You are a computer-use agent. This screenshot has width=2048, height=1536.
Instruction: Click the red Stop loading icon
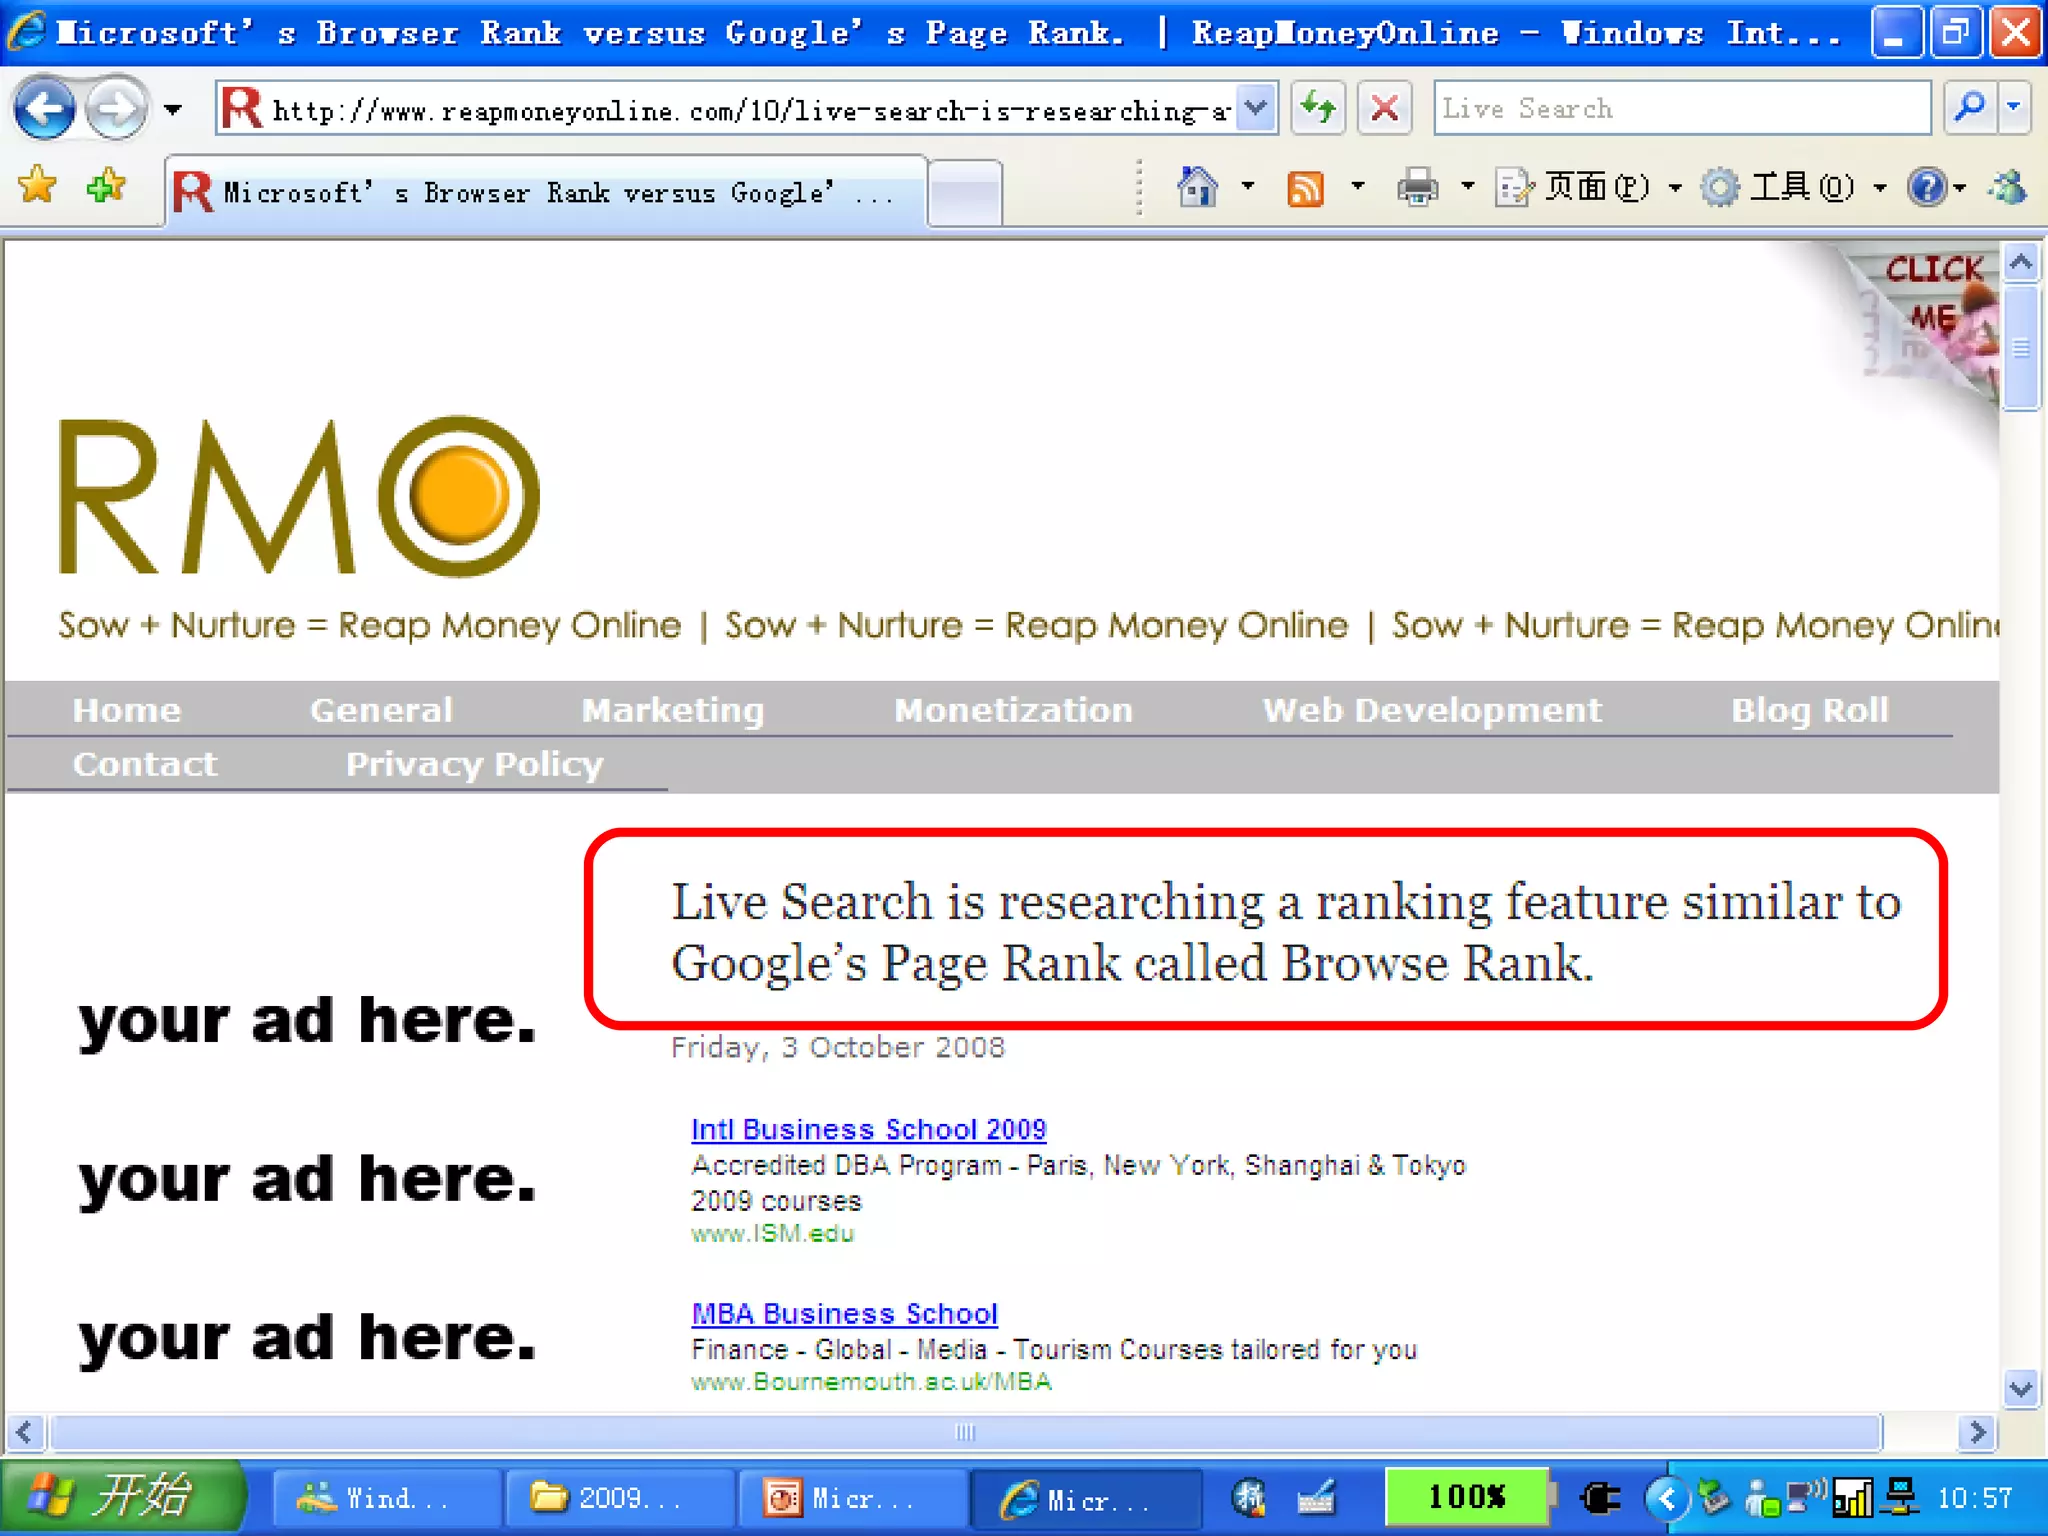pos(1384,108)
